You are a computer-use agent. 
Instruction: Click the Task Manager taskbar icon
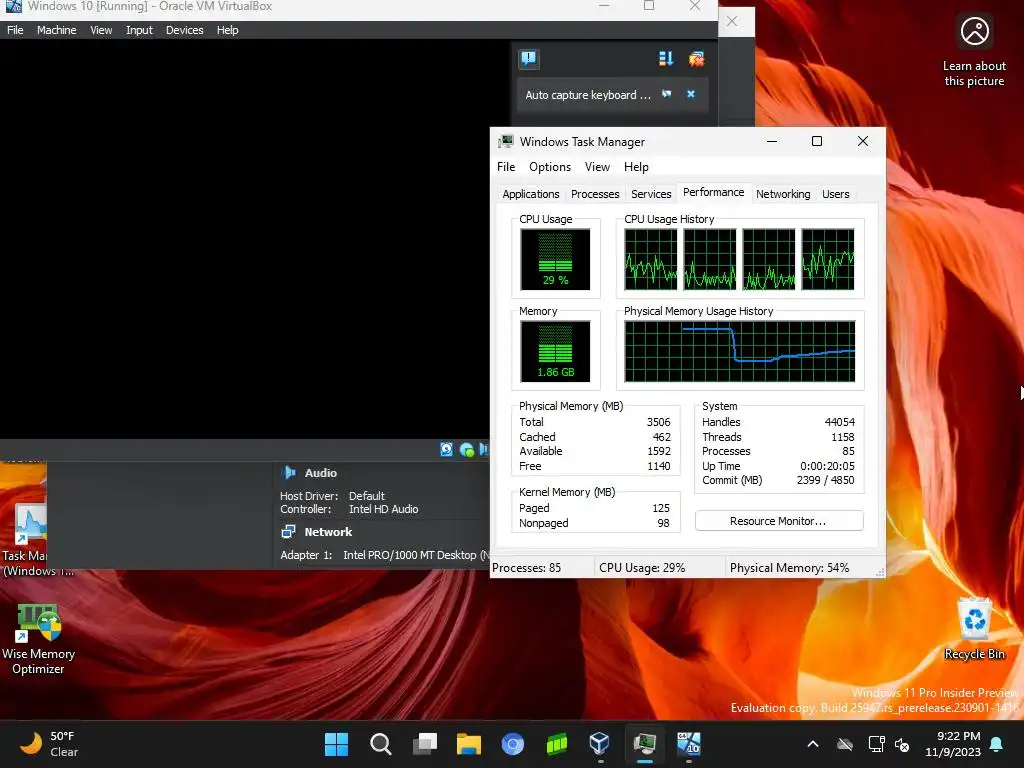point(645,744)
